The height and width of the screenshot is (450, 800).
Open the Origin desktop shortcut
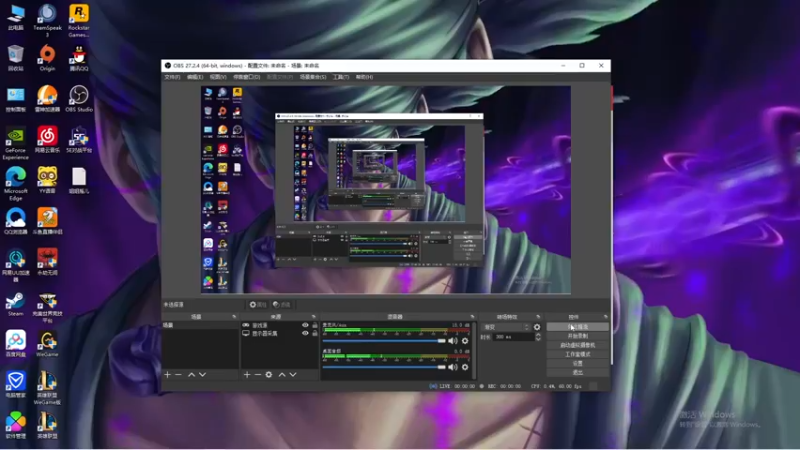47,58
